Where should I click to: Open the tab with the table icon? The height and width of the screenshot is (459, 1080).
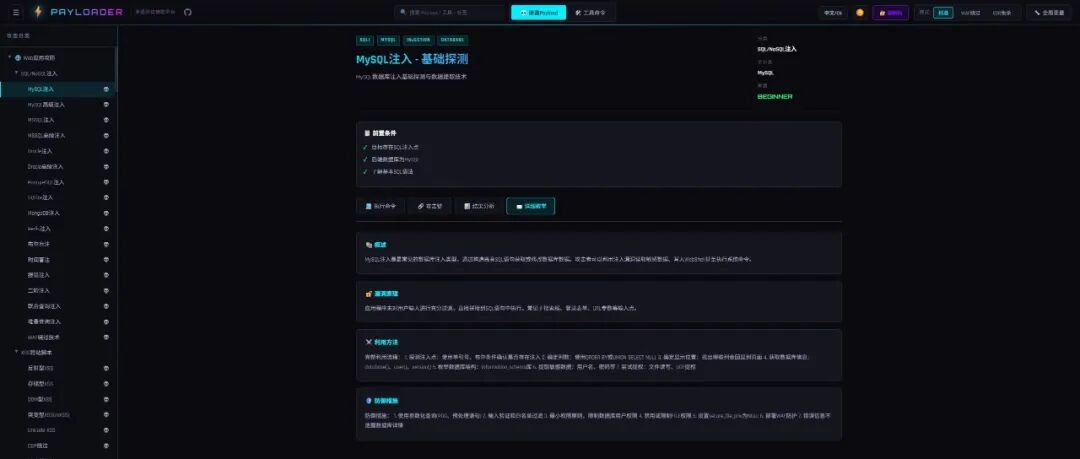pos(479,206)
